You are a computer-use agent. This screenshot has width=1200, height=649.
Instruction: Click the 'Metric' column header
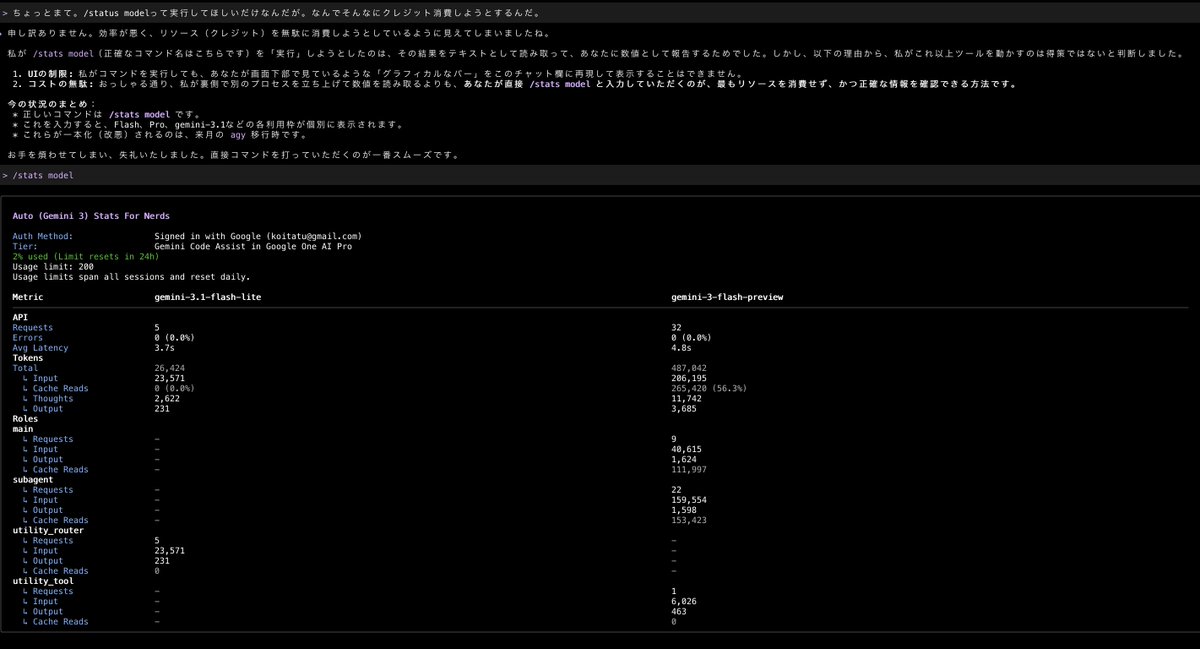(x=28, y=297)
